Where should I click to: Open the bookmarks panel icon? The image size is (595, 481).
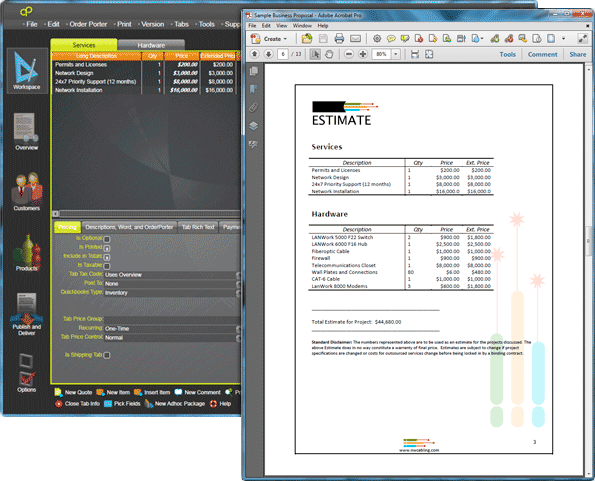[x=254, y=89]
